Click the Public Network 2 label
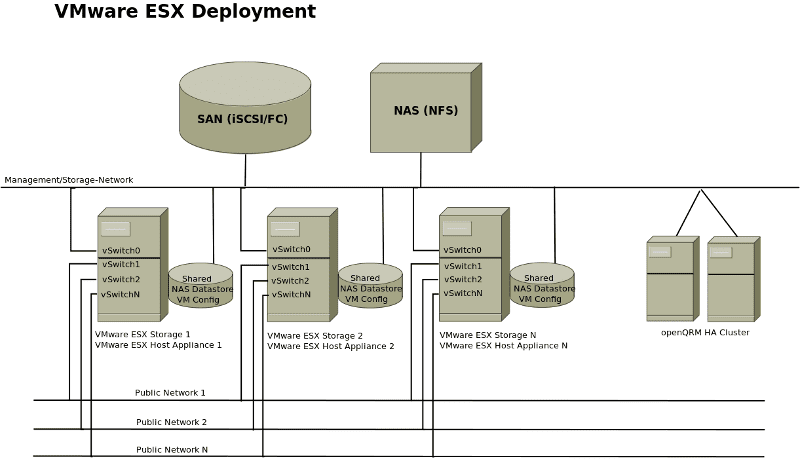 (171, 422)
